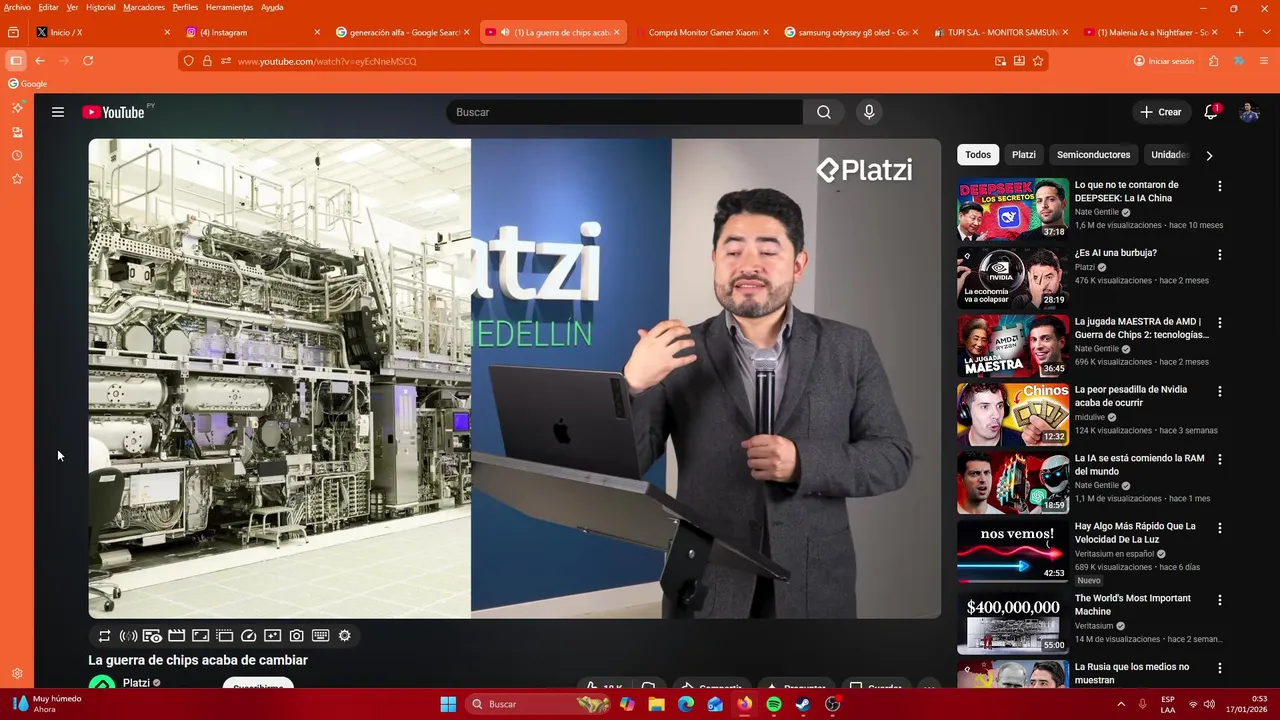Open the YouTube guide hamburger menu
Screen dimensions: 1280x720
(x=58, y=112)
